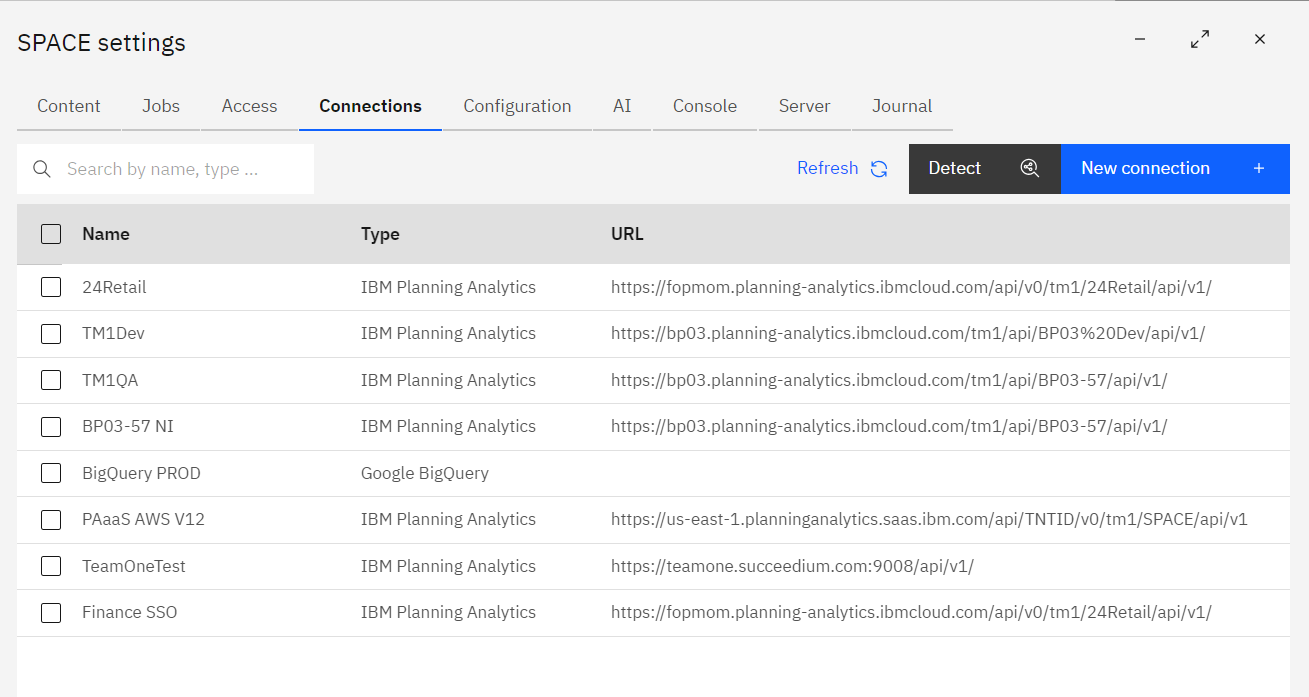Check the TM1QA connection checkbox
This screenshot has width=1309, height=697.
click(51, 380)
